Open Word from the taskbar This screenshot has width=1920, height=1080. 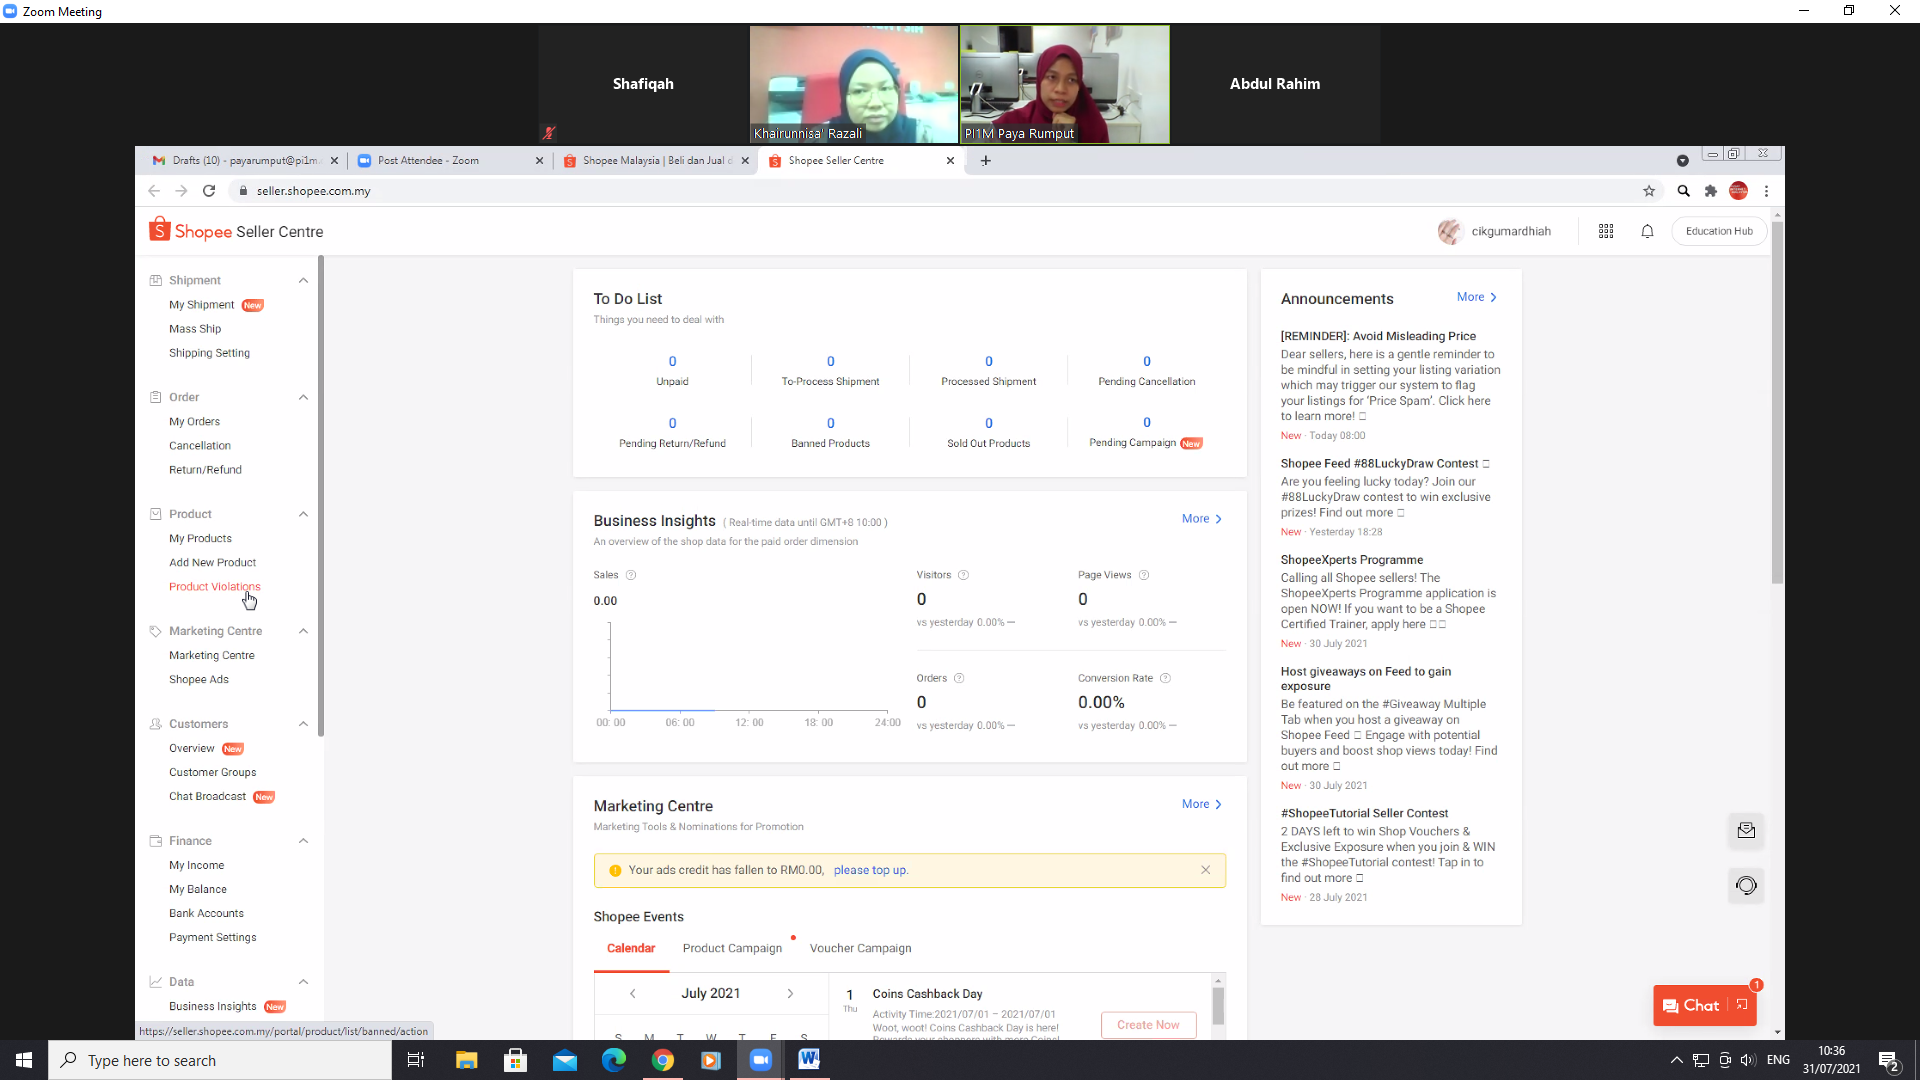click(809, 1060)
